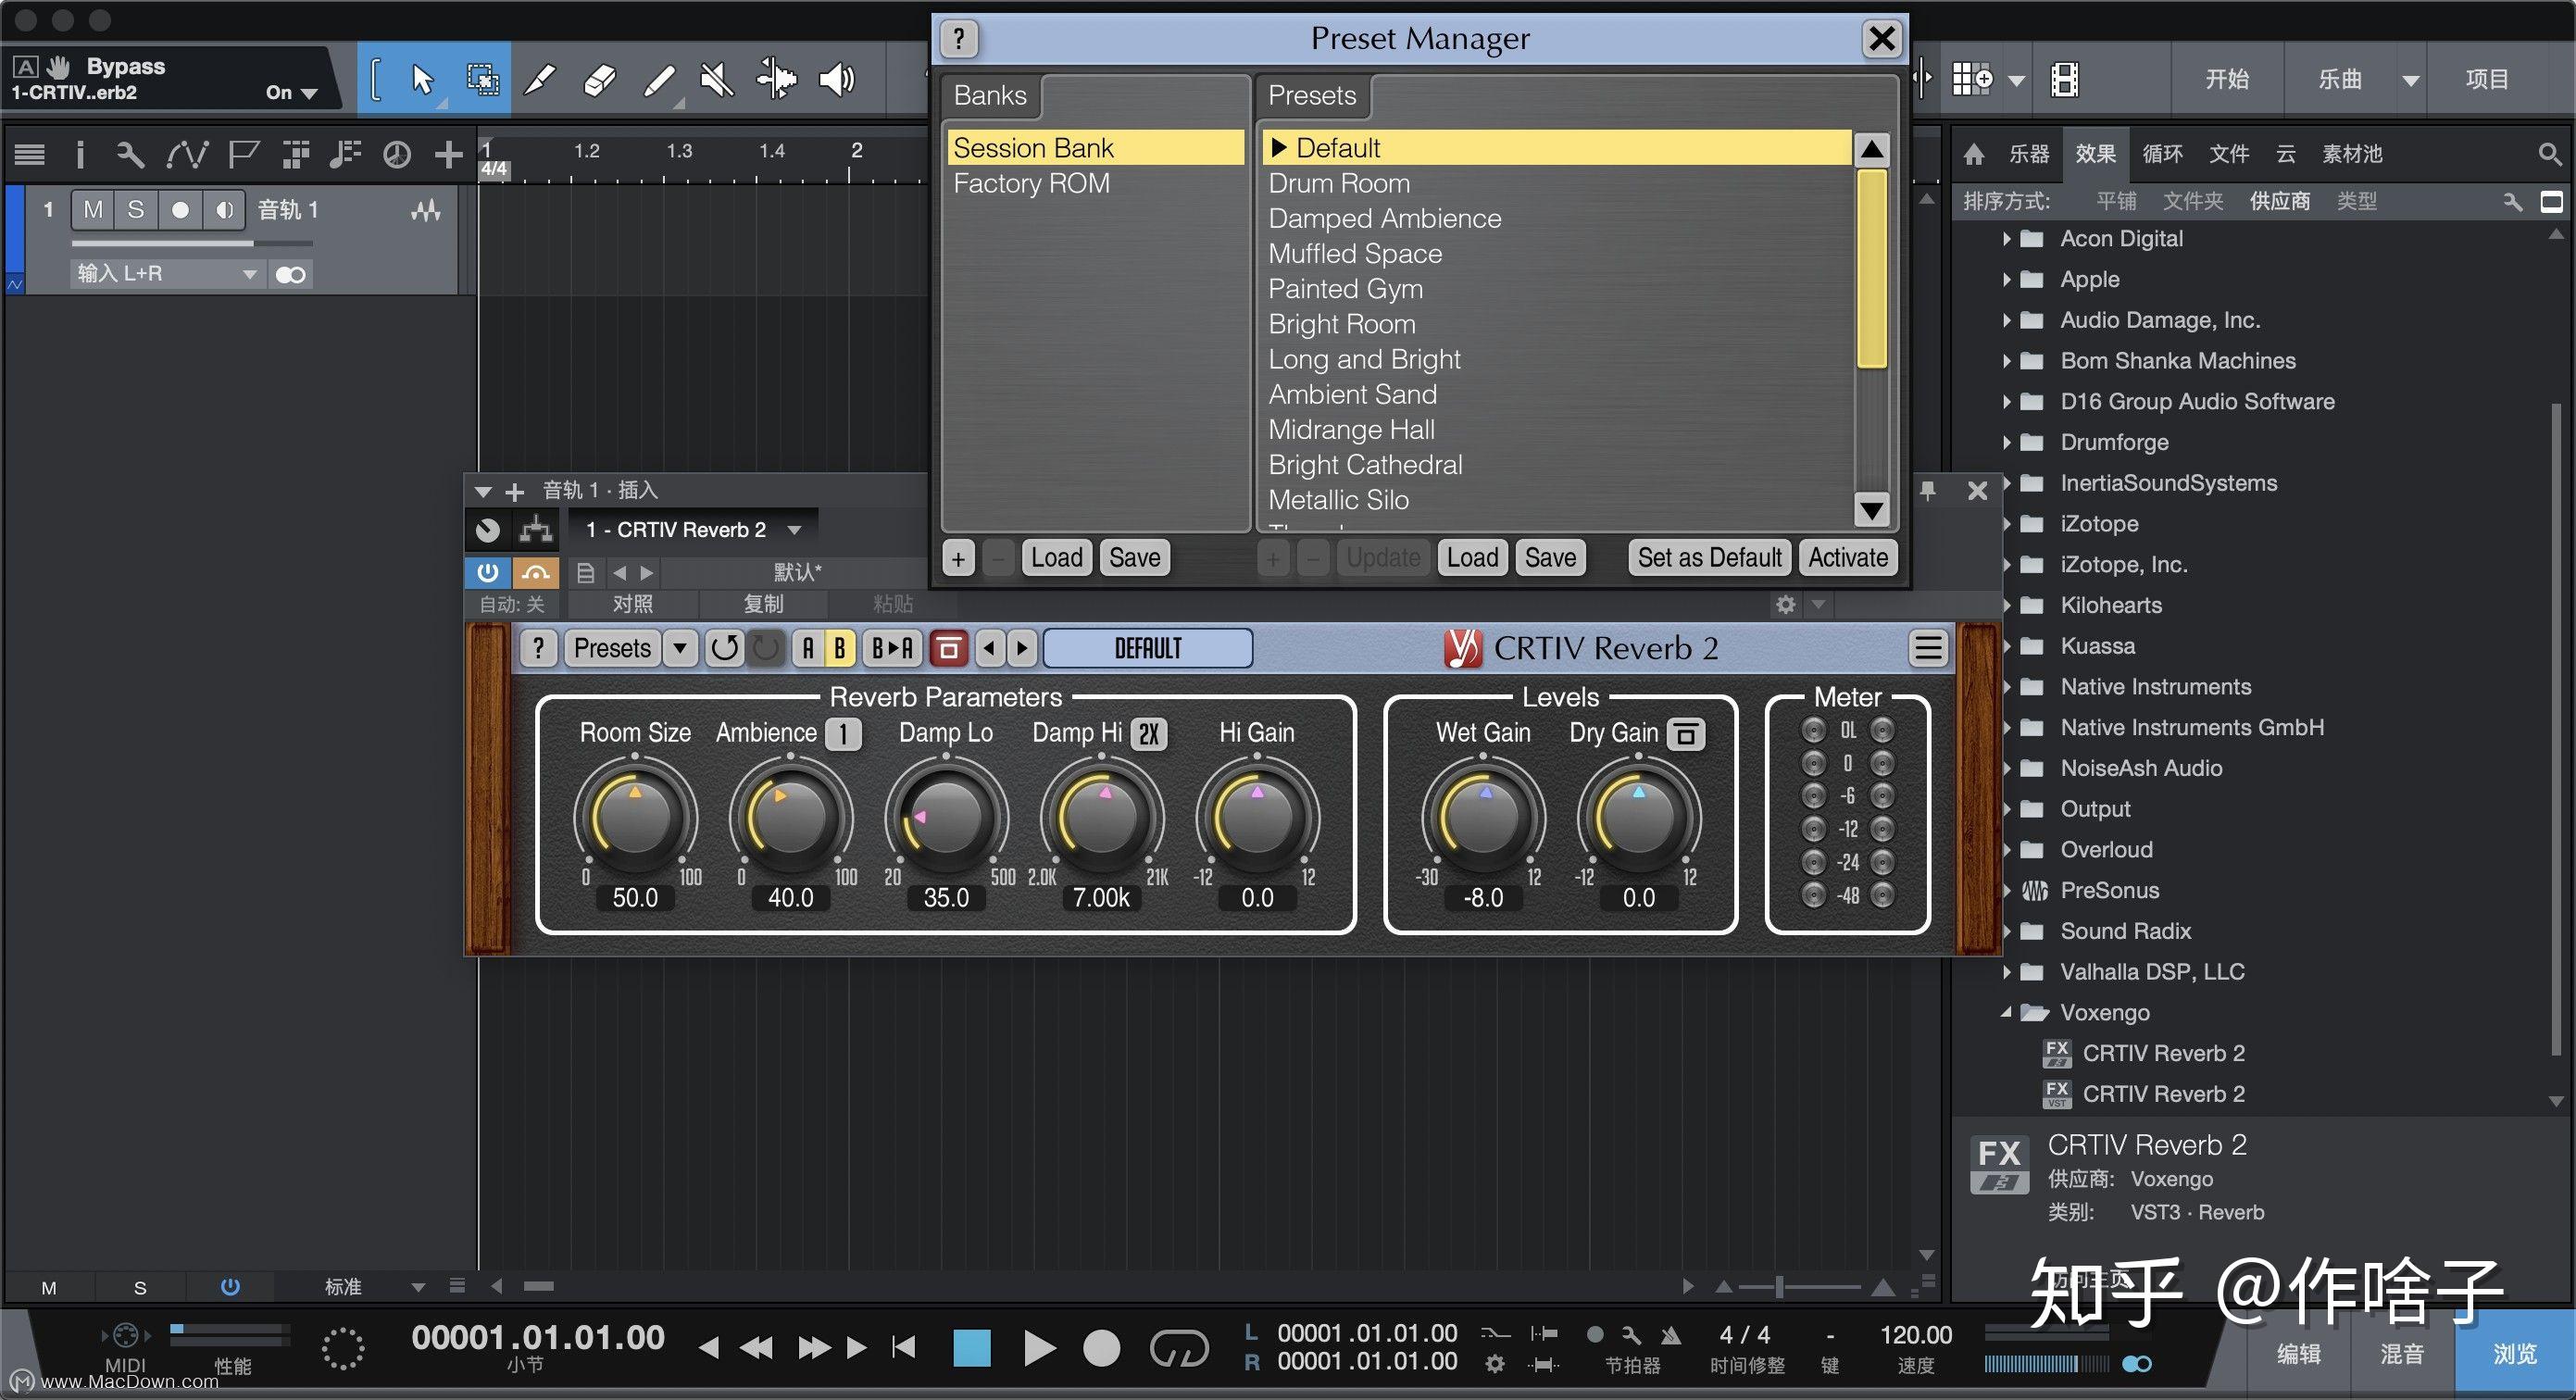Select the Eraser tool in the toolbar
The width and height of the screenshot is (2576, 1400).
[x=598, y=79]
